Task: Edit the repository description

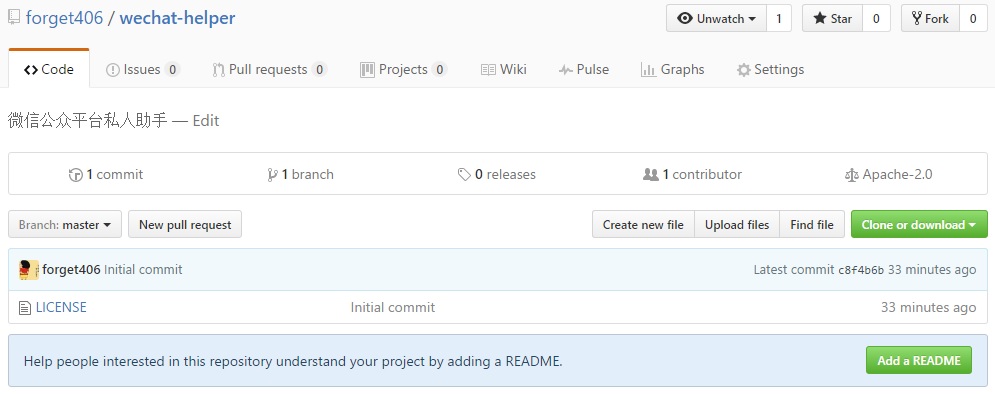Action: click(x=206, y=121)
